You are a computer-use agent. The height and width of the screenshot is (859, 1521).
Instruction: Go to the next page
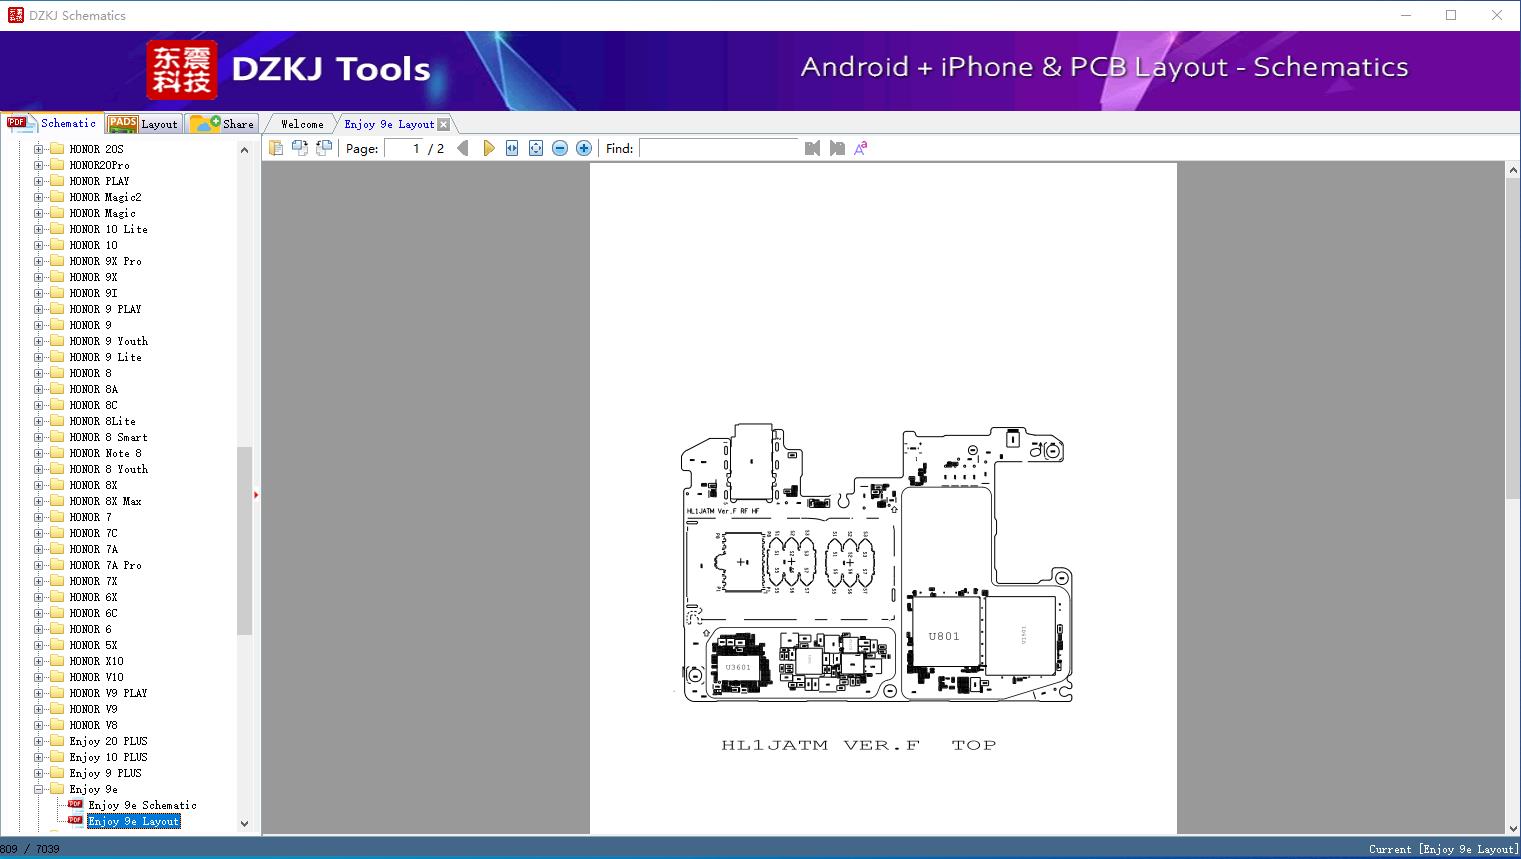coord(488,148)
